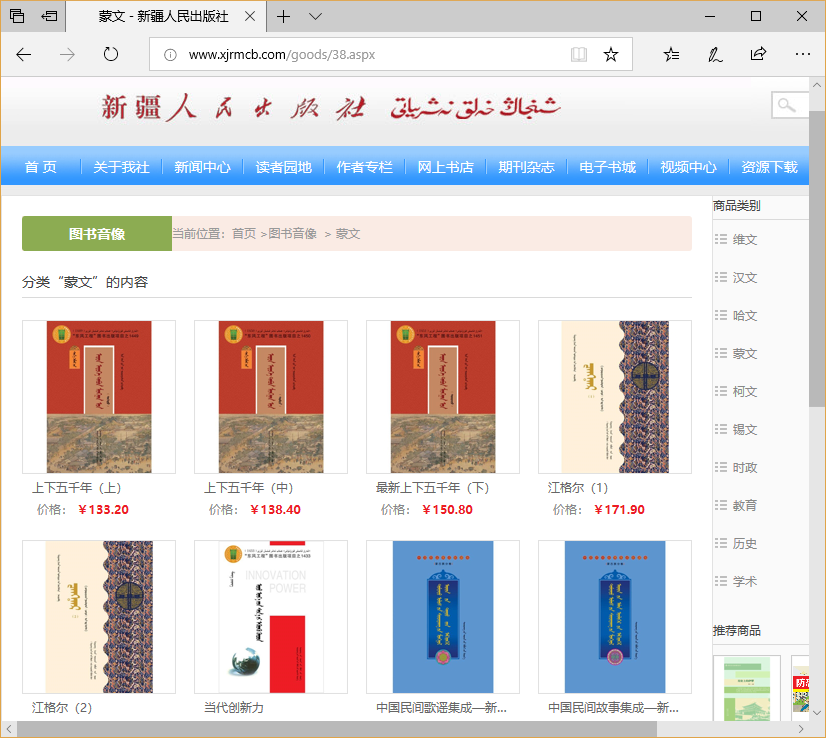Select the 历史 category in the sidebar
This screenshot has width=826, height=738.
click(x=745, y=543)
